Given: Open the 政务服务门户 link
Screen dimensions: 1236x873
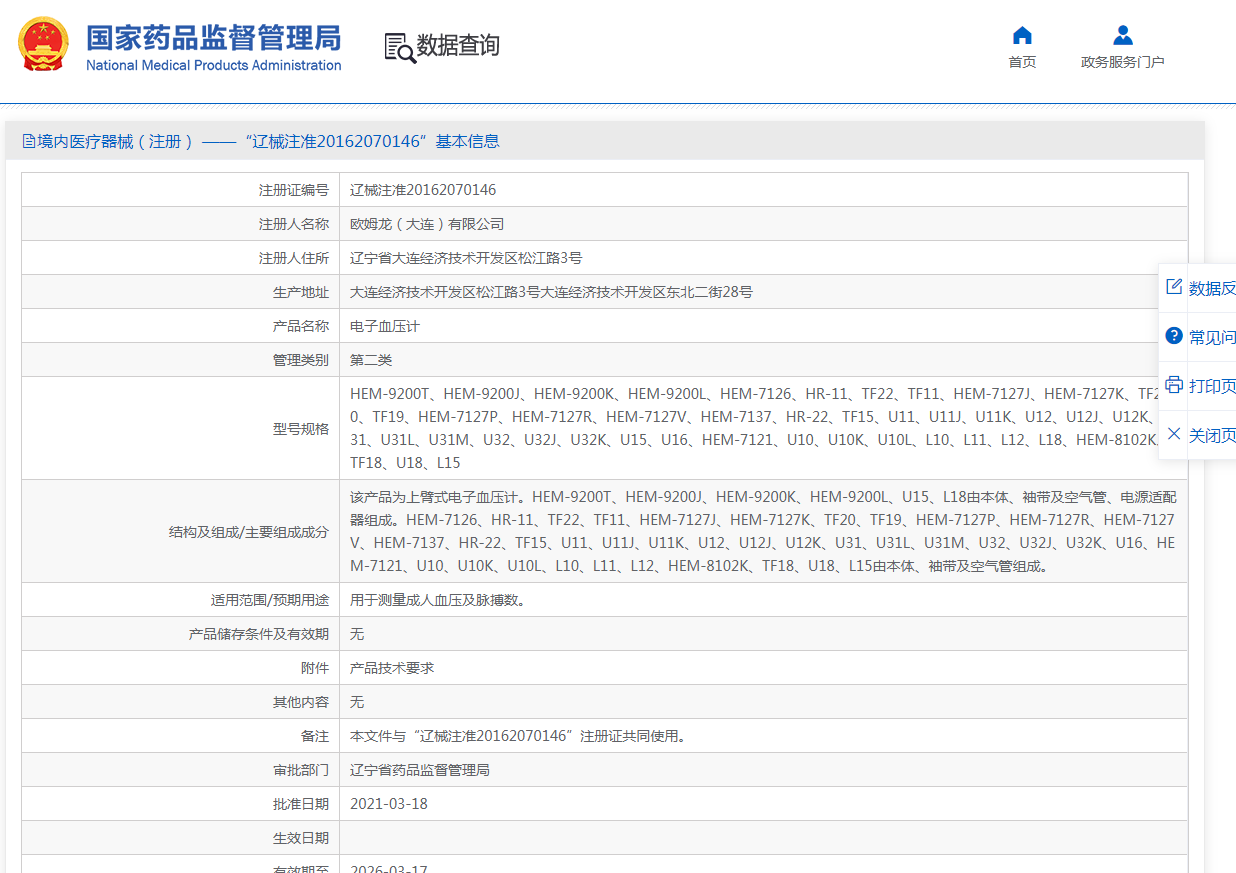Looking at the screenshot, I should pyautogui.click(x=1123, y=62).
